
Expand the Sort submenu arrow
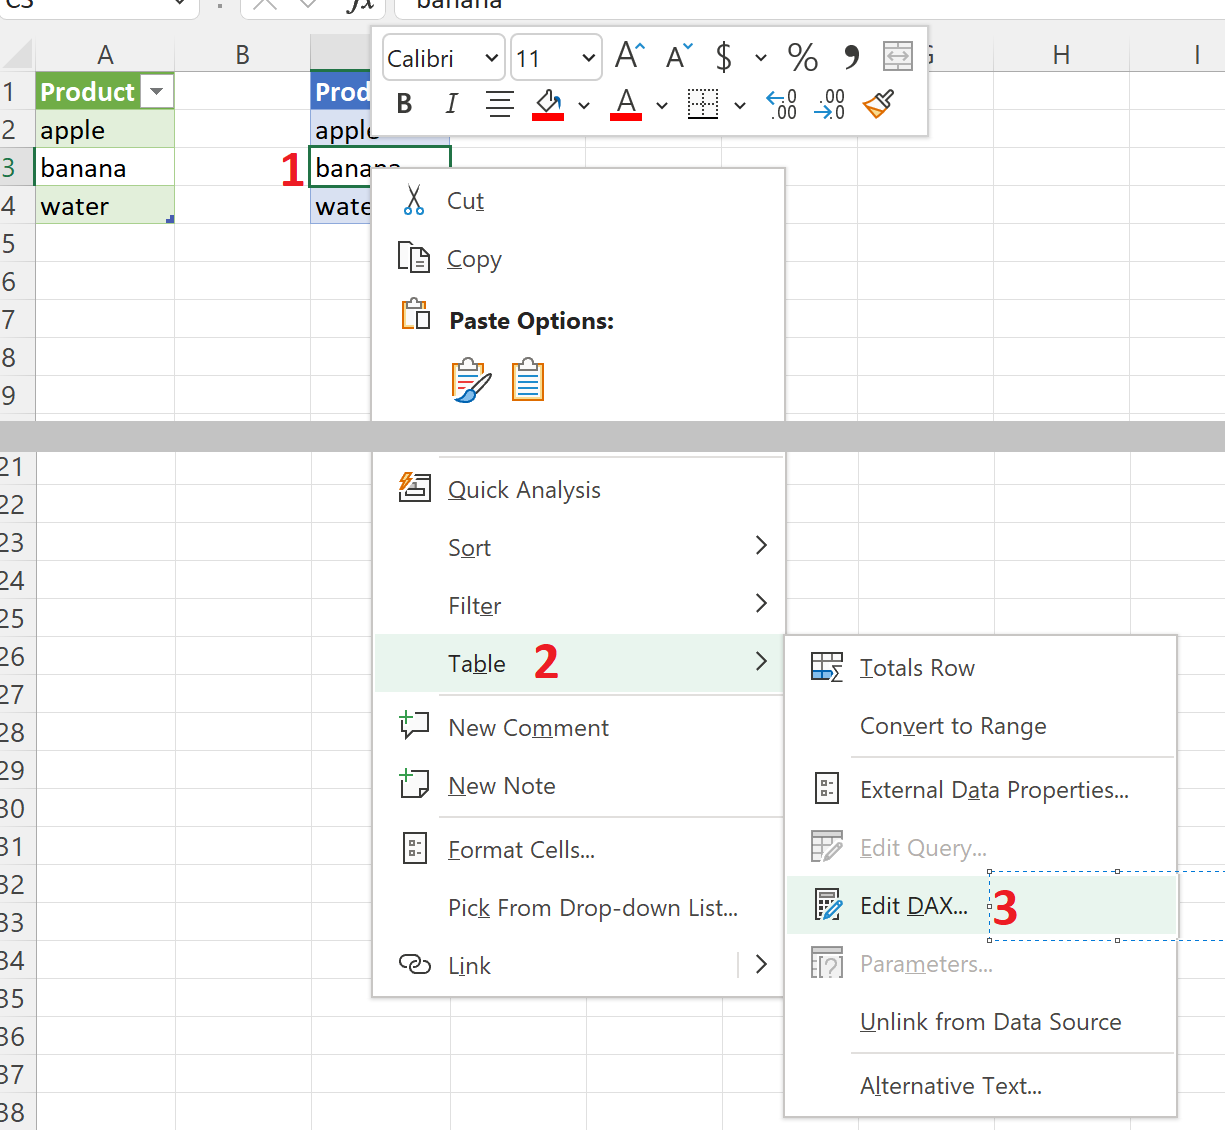tap(761, 545)
